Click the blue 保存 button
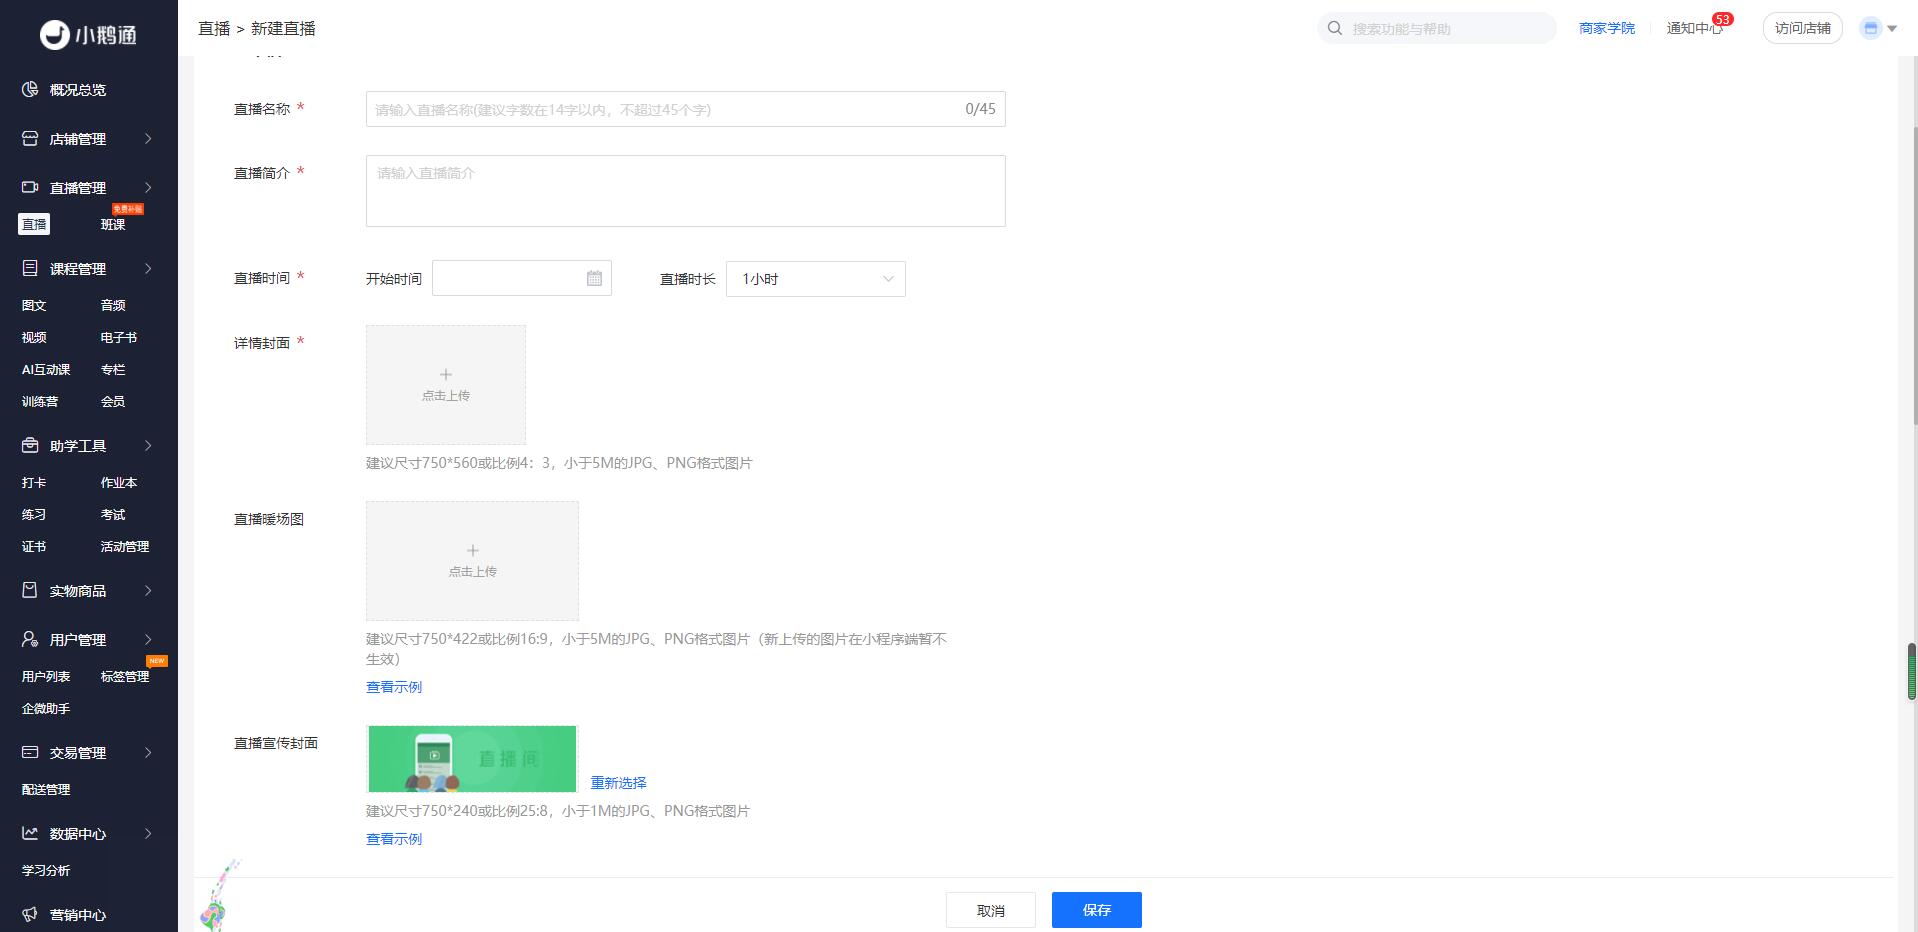The width and height of the screenshot is (1918, 932). tap(1096, 910)
